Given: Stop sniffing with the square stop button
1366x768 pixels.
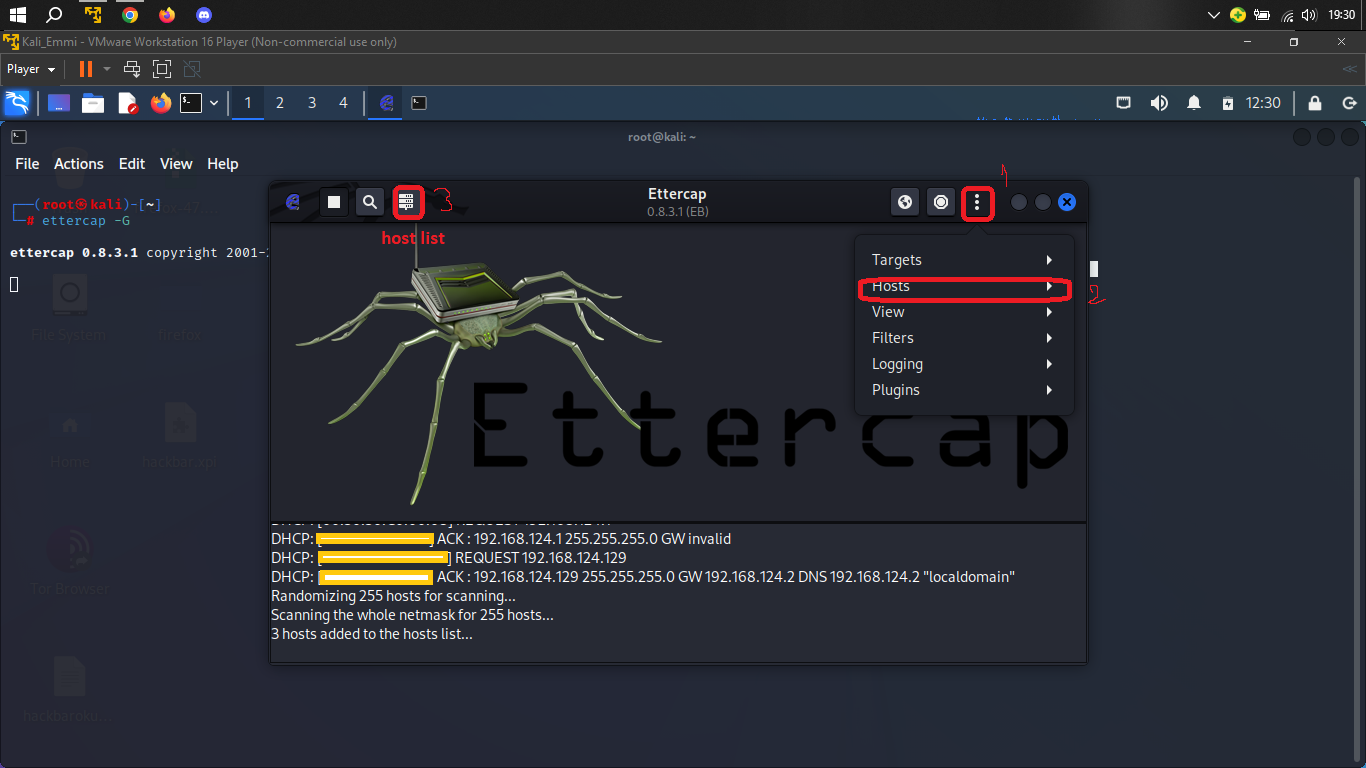Looking at the screenshot, I should [x=335, y=202].
